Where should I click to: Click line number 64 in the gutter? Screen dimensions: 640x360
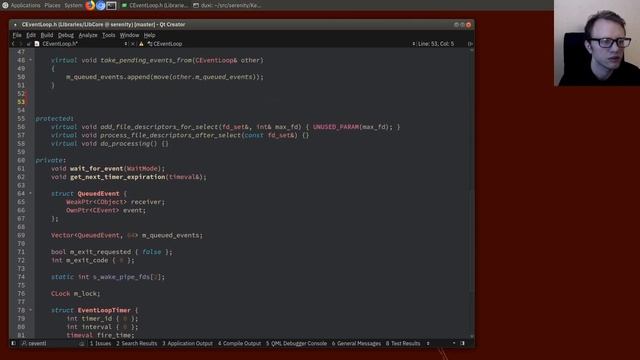pos(21,193)
